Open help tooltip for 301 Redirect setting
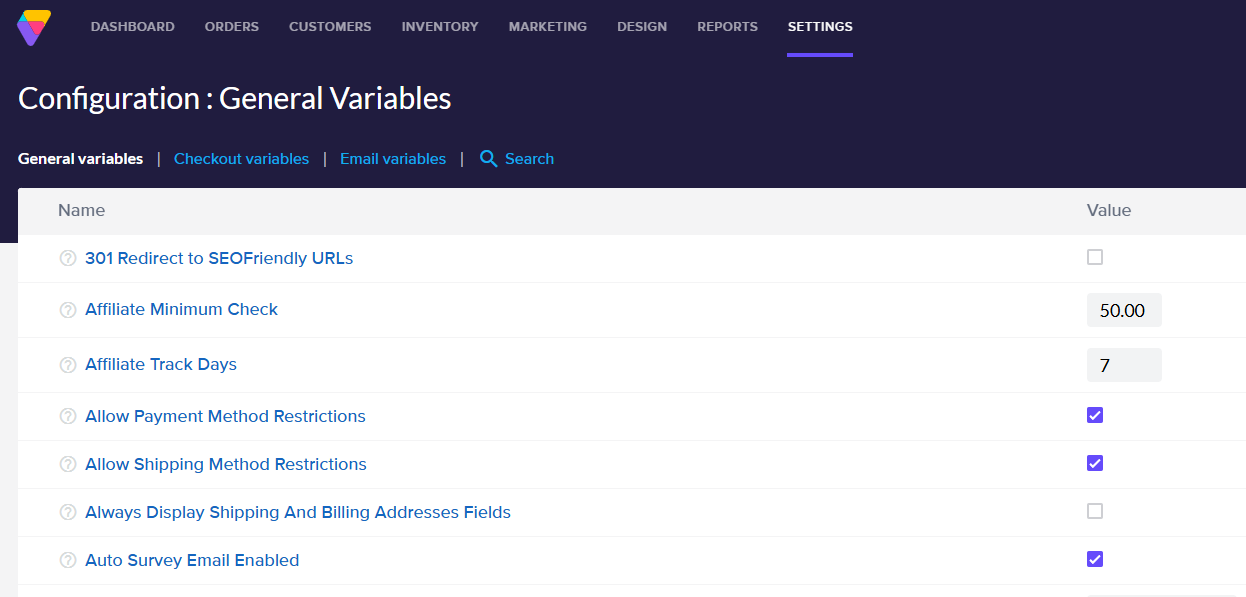Viewport: 1246px width, 597px height. click(67, 257)
